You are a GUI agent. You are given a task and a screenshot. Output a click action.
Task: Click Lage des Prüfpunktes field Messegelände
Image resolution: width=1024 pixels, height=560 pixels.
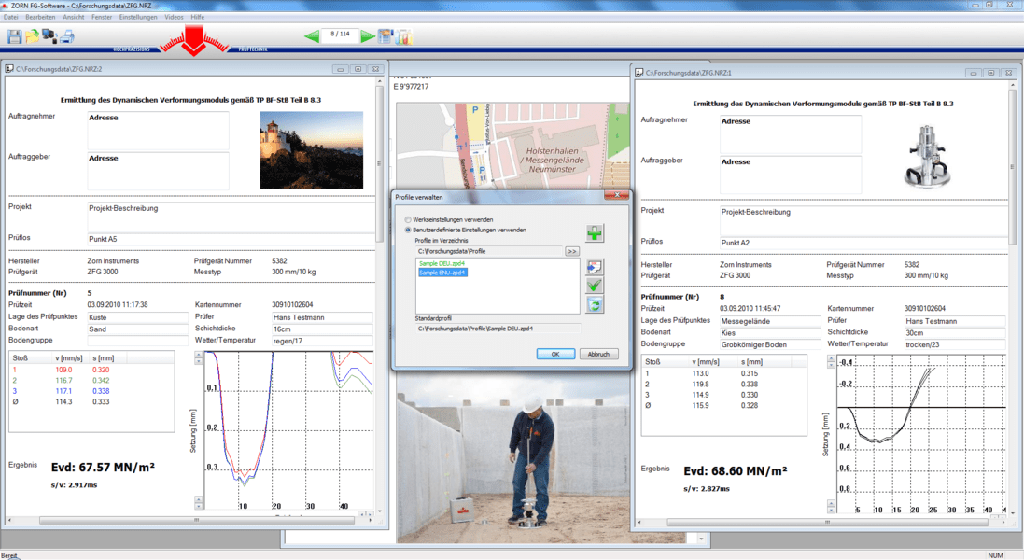click(x=770, y=321)
